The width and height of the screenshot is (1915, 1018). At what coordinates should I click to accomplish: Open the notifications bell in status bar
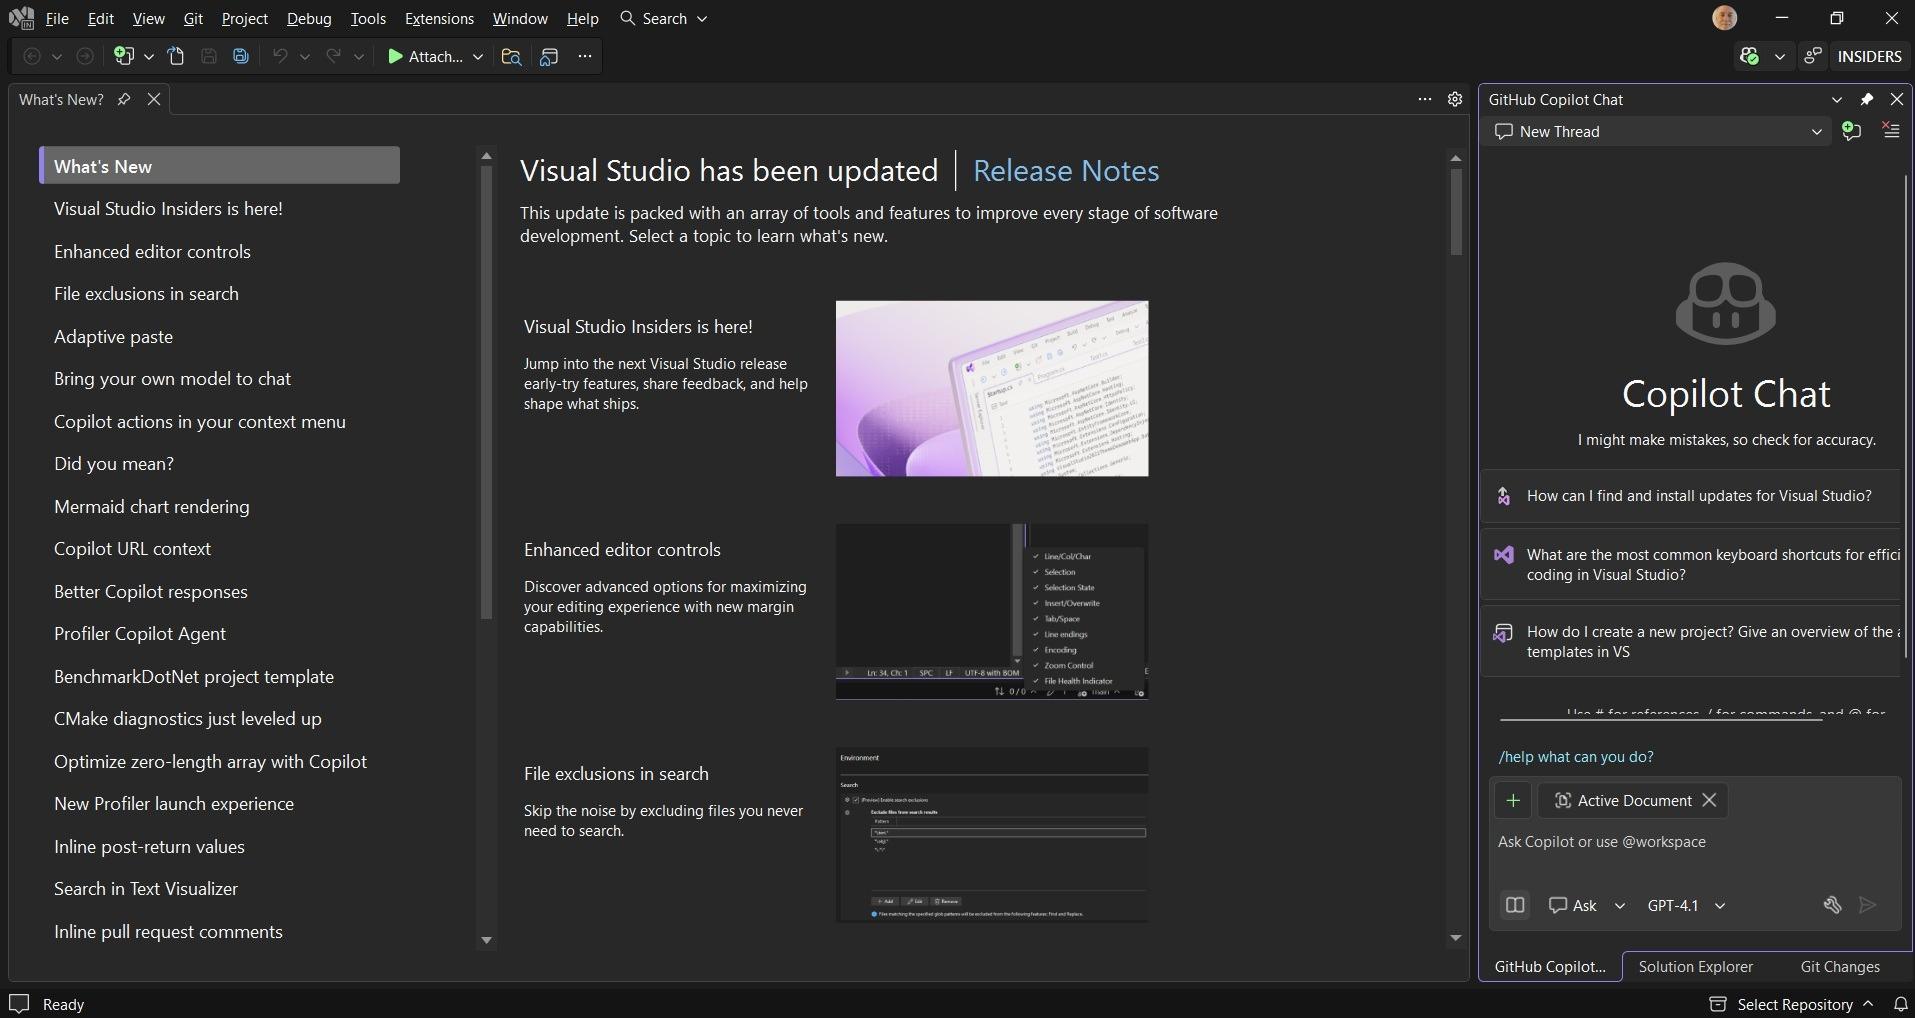[x=1900, y=1004]
